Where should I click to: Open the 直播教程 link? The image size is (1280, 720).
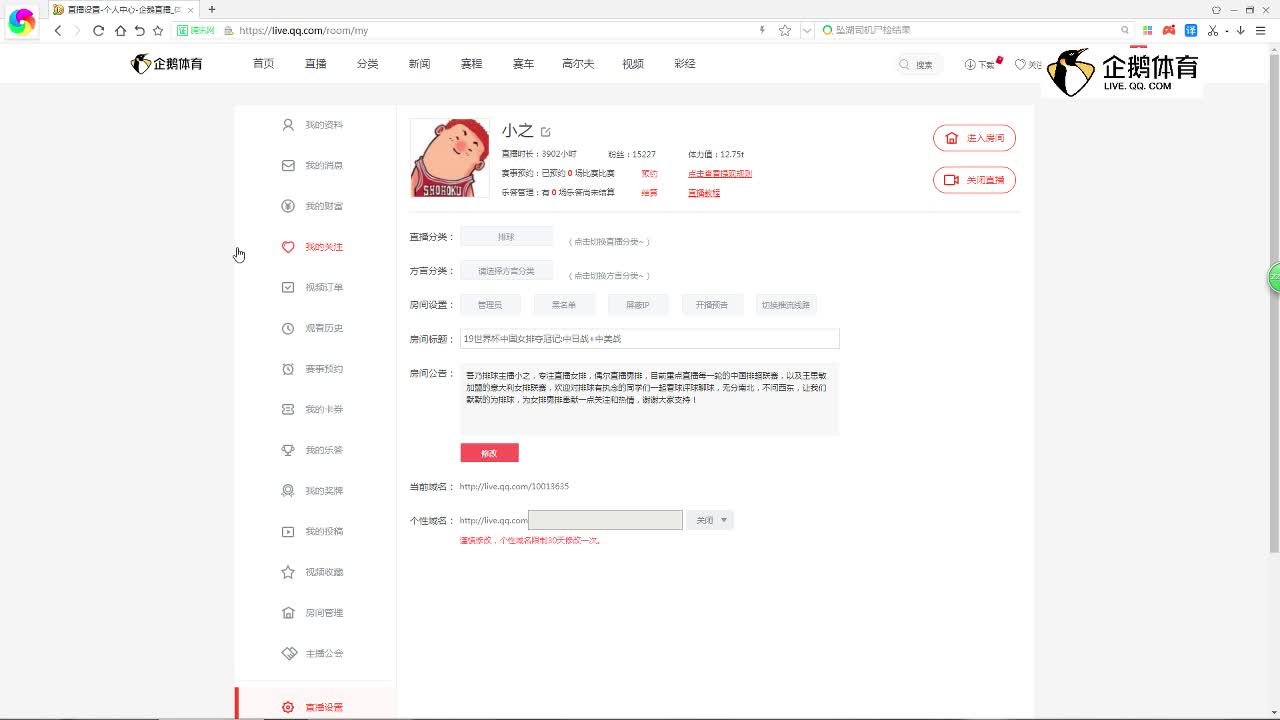(x=704, y=193)
